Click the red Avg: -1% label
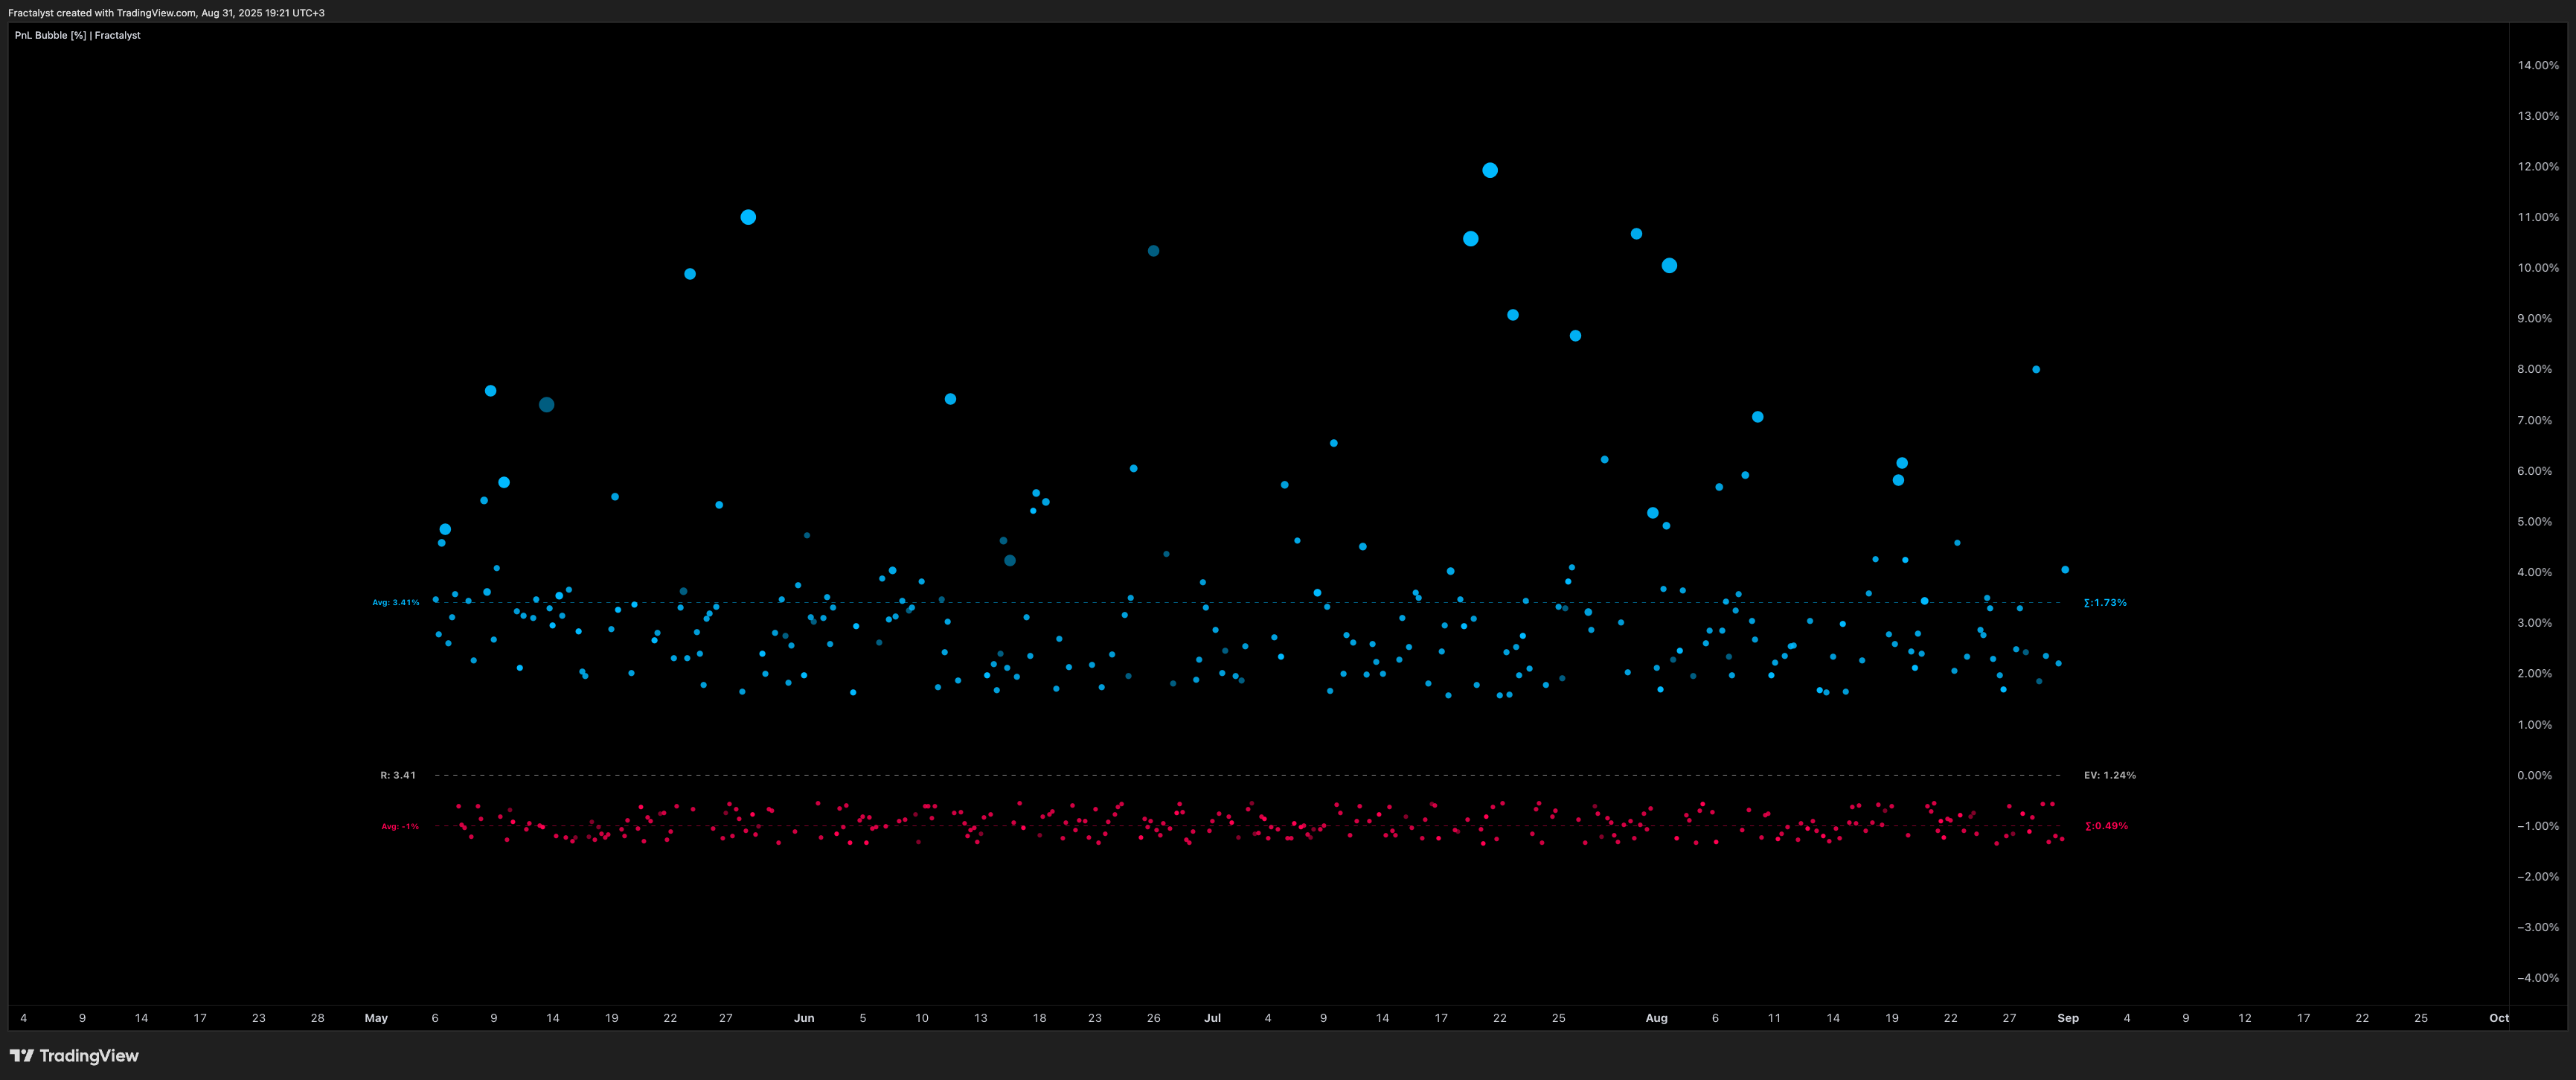 [x=400, y=826]
